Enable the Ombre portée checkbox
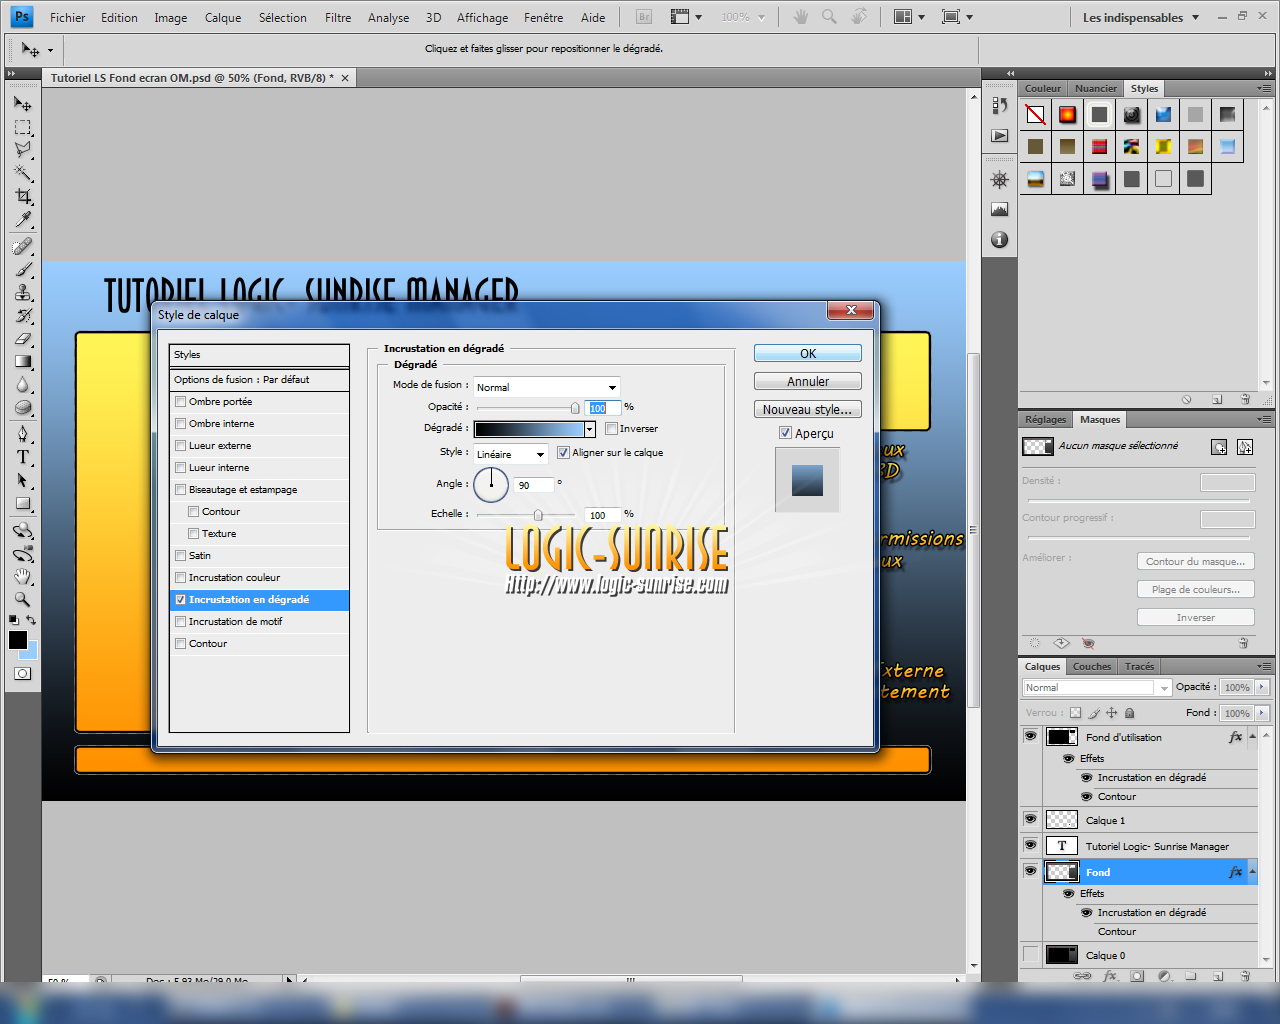The height and width of the screenshot is (1024, 1280). [181, 402]
